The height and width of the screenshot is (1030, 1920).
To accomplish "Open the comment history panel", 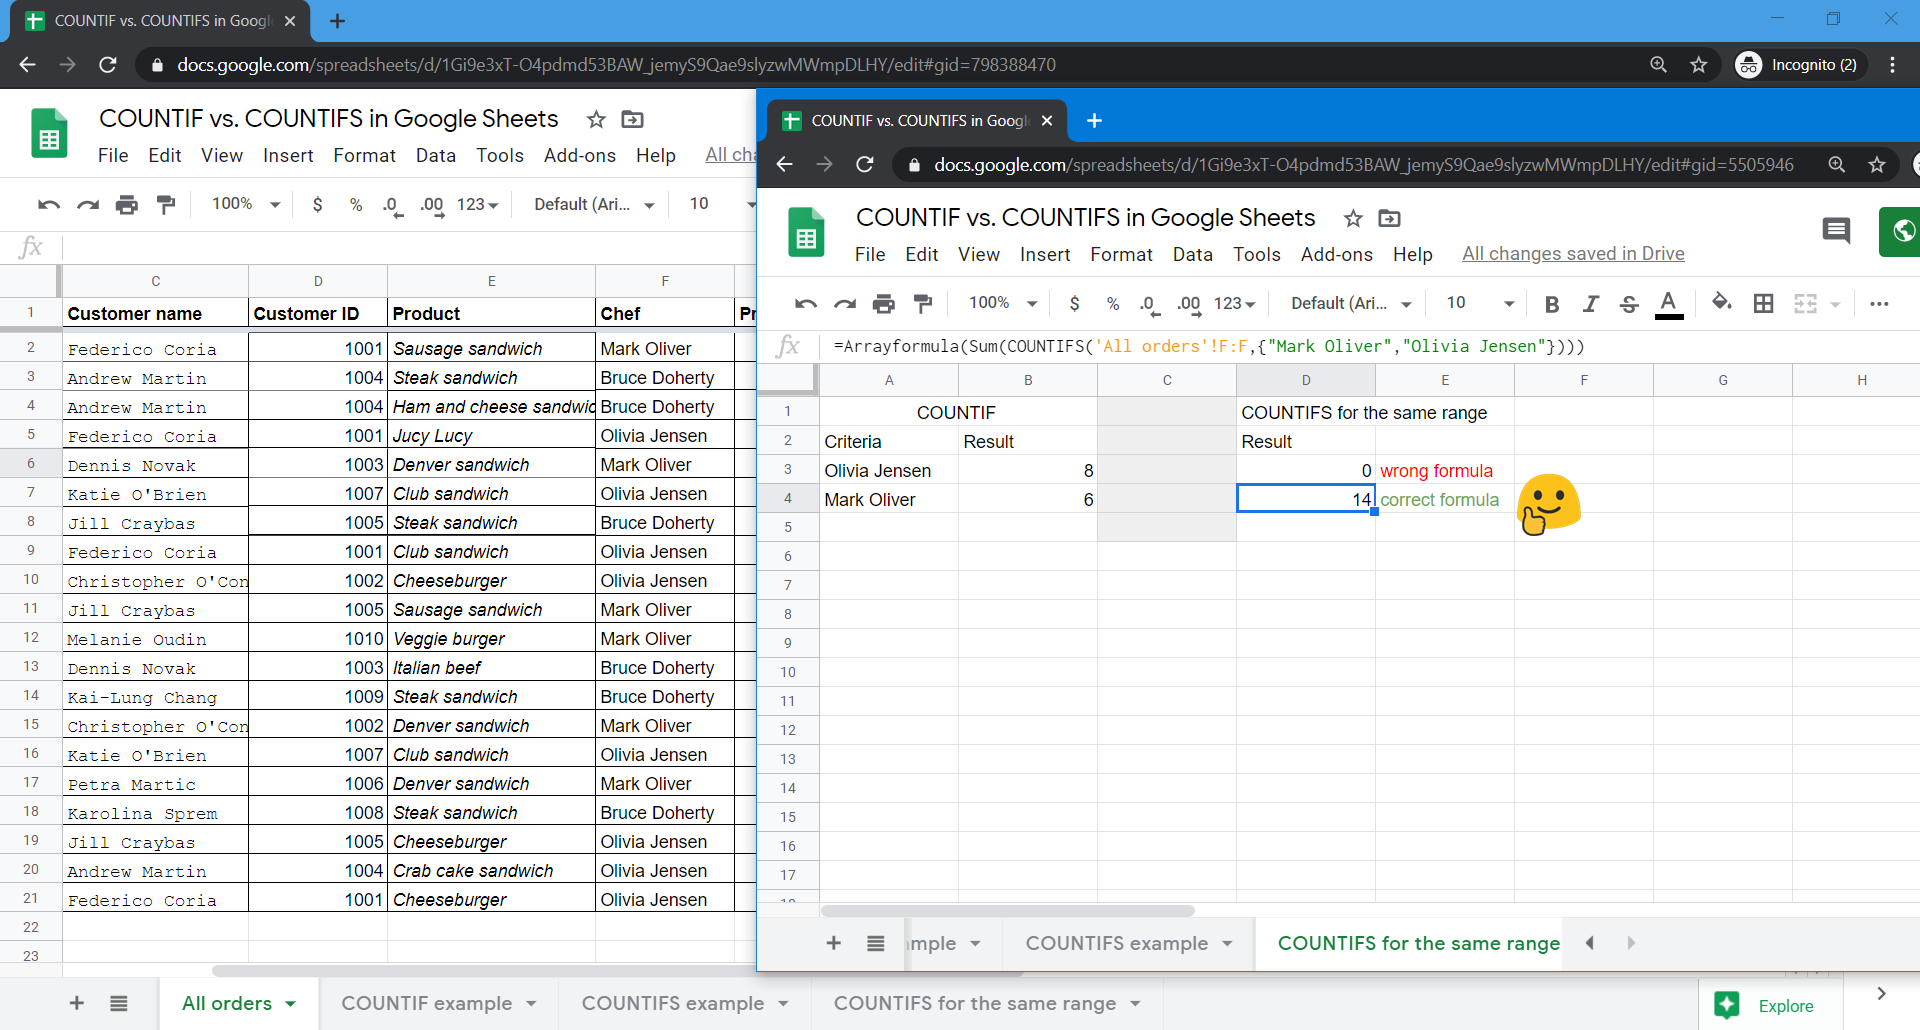I will (x=1838, y=231).
